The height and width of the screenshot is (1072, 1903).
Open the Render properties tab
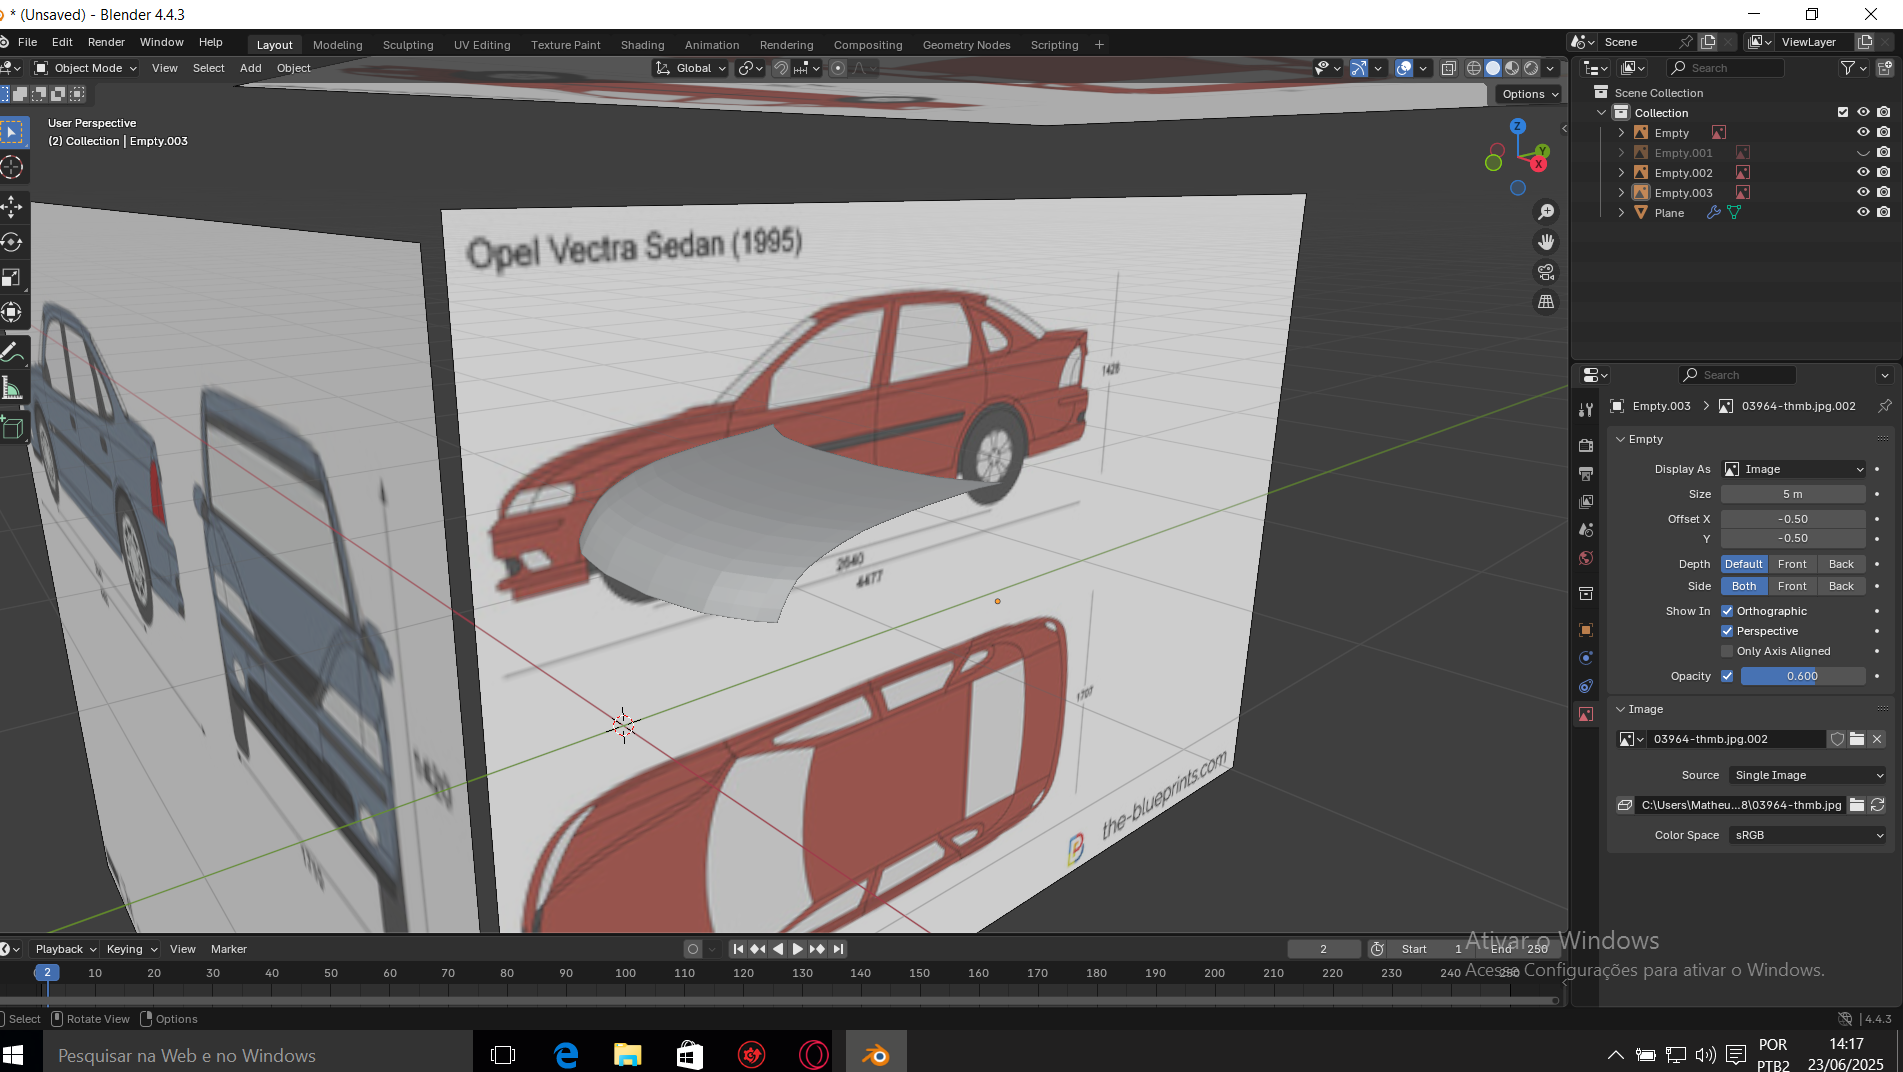tap(1586, 445)
